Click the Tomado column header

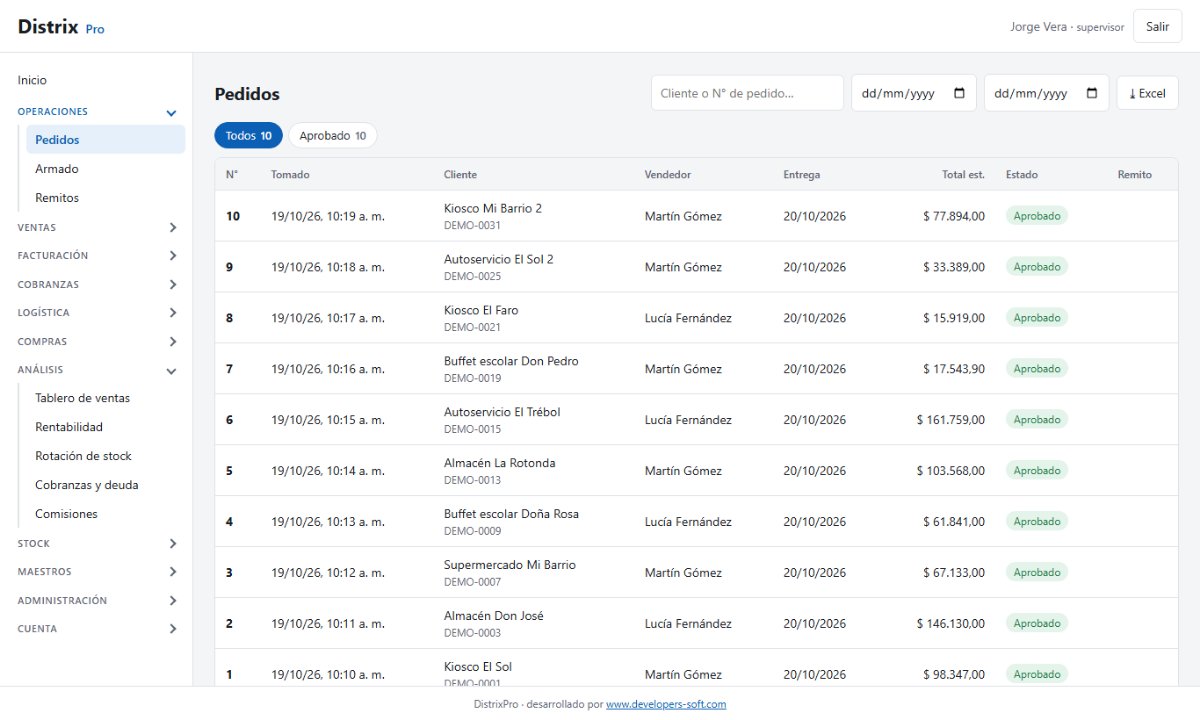coord(290,174)
